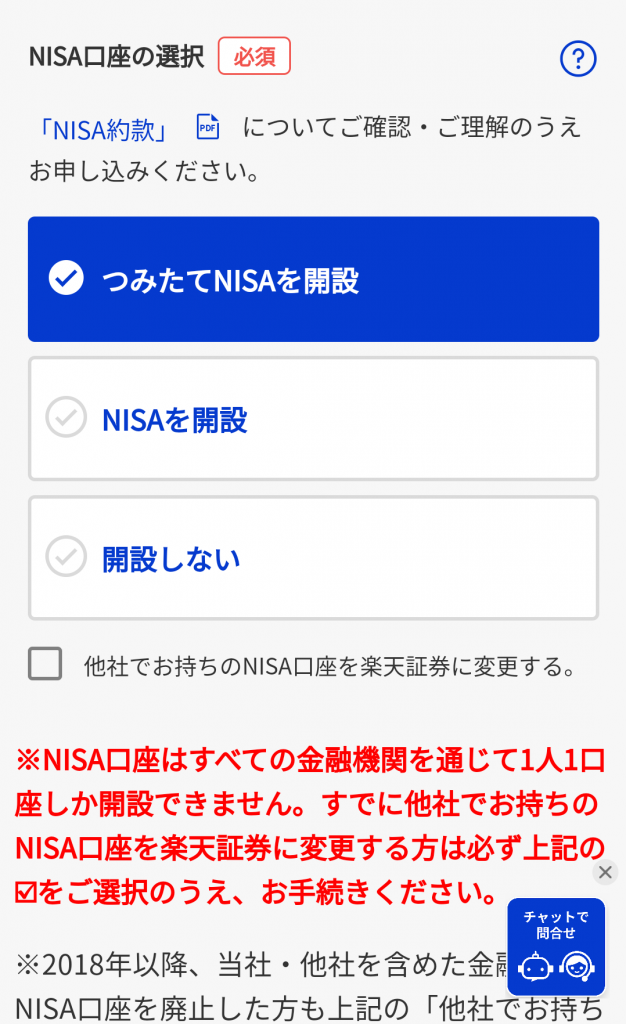Tick the checkbox for transferring another company's NISA
Image resolution: width=626 pixels, height=1024 pixels.
tap(45, 664)
